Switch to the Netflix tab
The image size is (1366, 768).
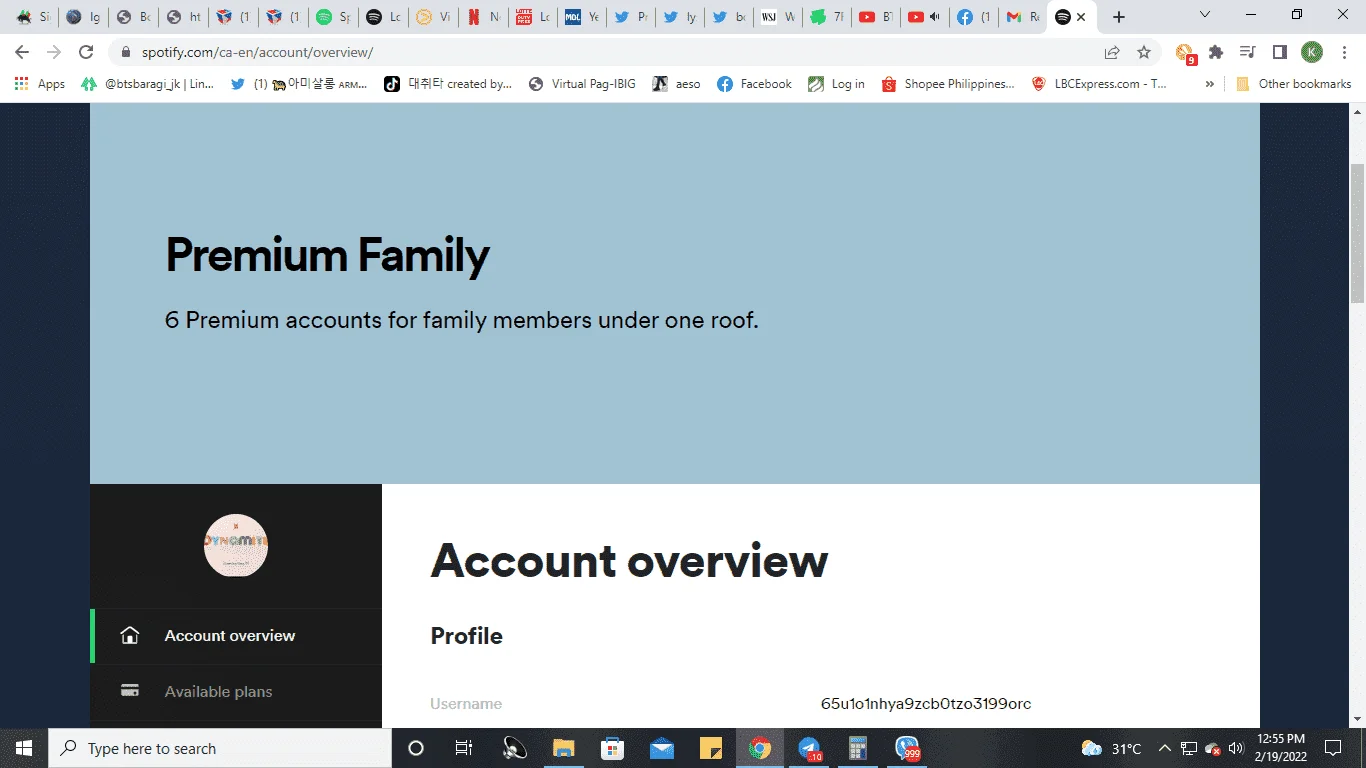tap(484, 17)
